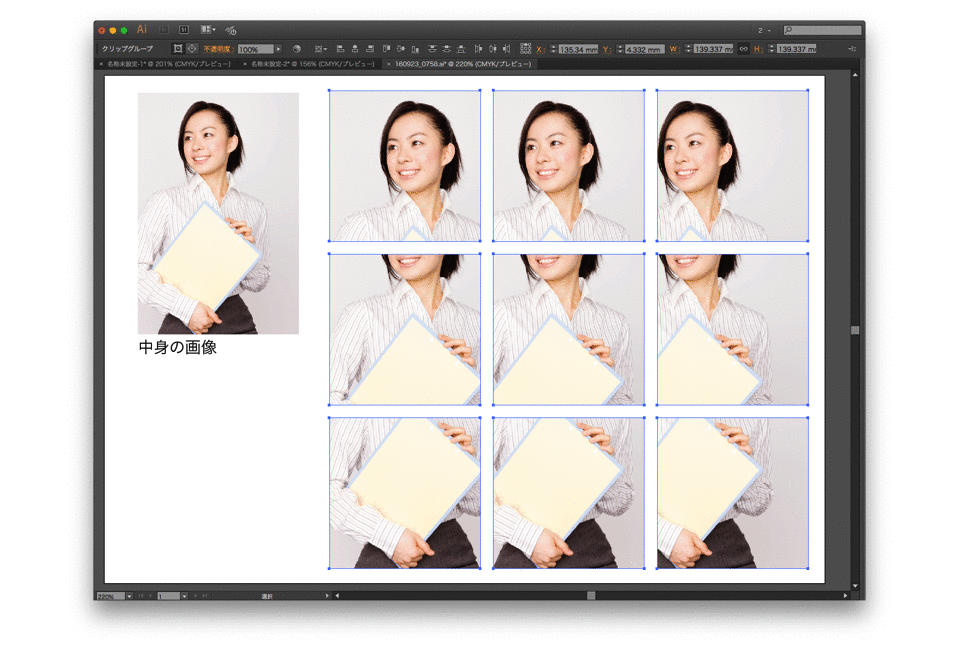Screen dimensions: 960x650
Task: Click the height stepper arrows
Action: click(771, 49)
